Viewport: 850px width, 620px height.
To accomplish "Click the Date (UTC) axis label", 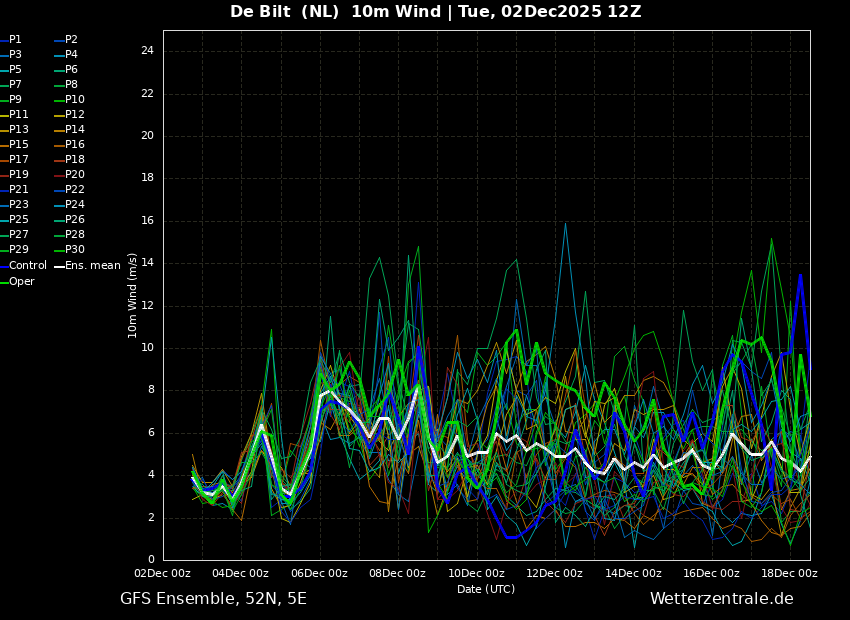I will coord(486,590).
